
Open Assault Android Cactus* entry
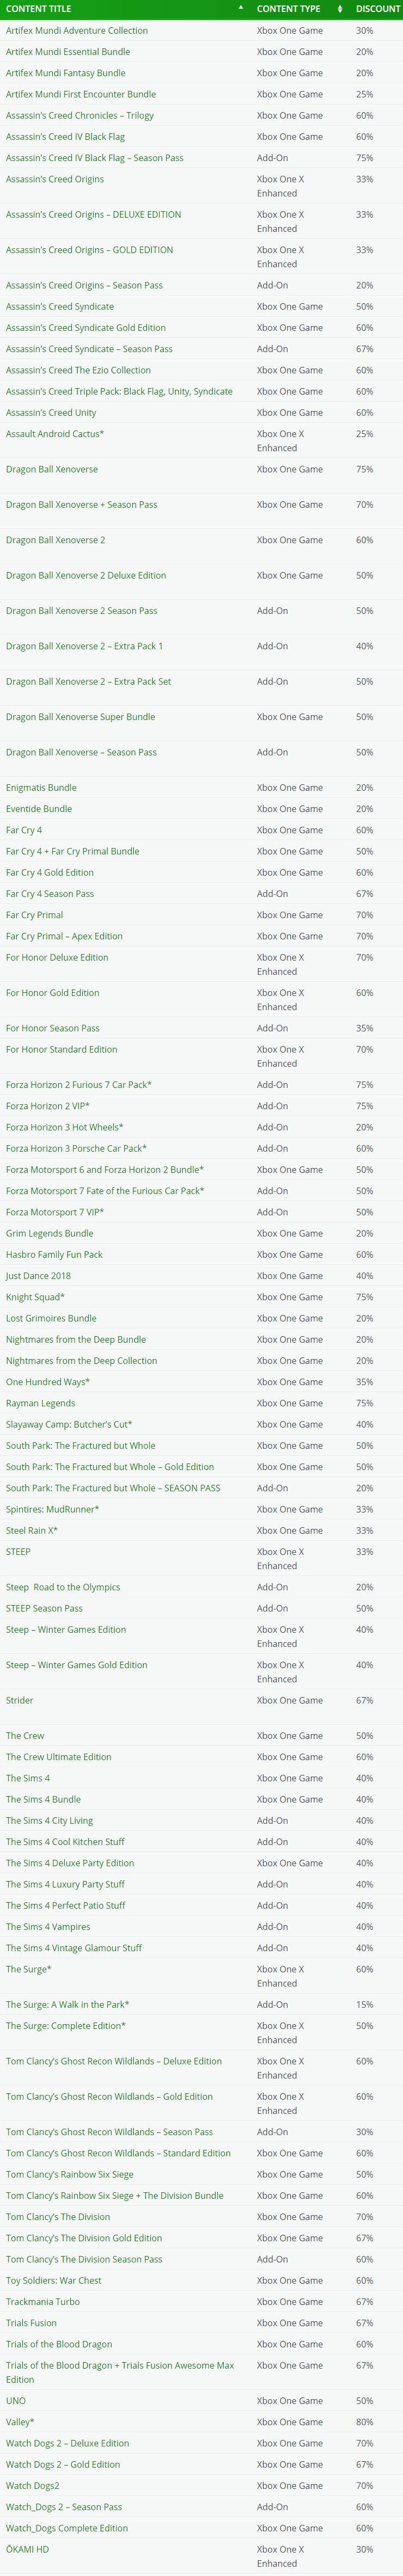point(55,434)
